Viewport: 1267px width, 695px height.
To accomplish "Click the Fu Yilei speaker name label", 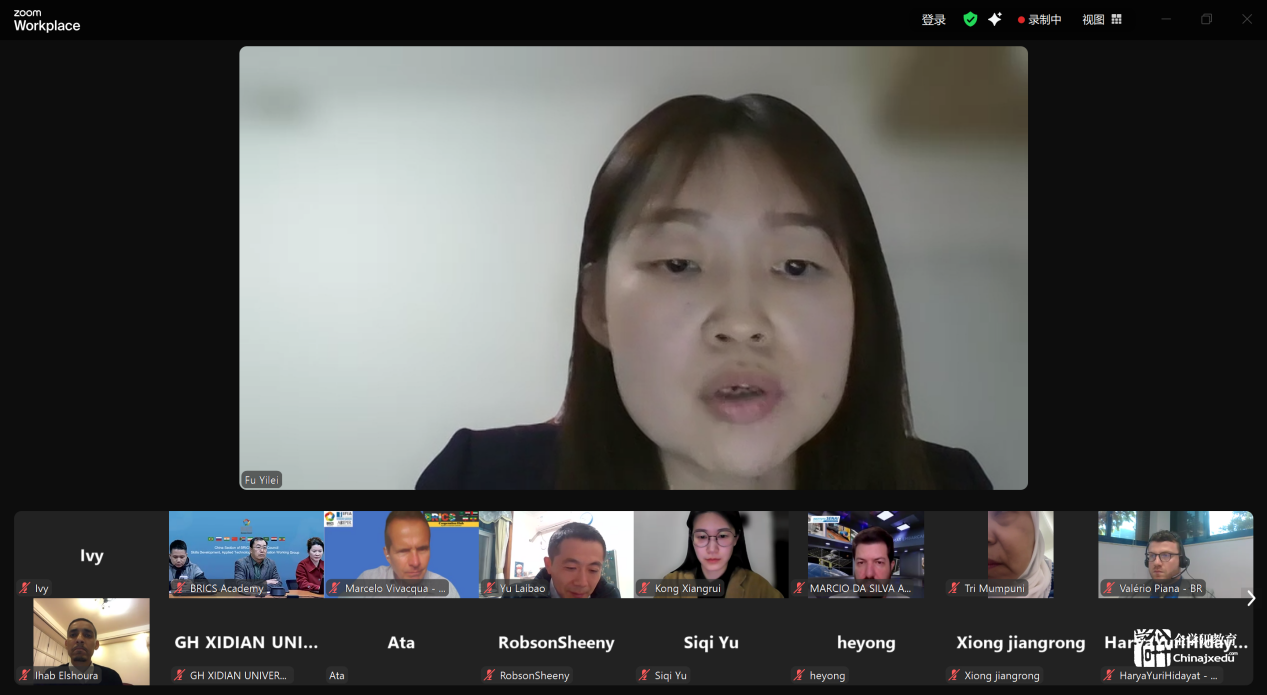I will click(262, 480).
